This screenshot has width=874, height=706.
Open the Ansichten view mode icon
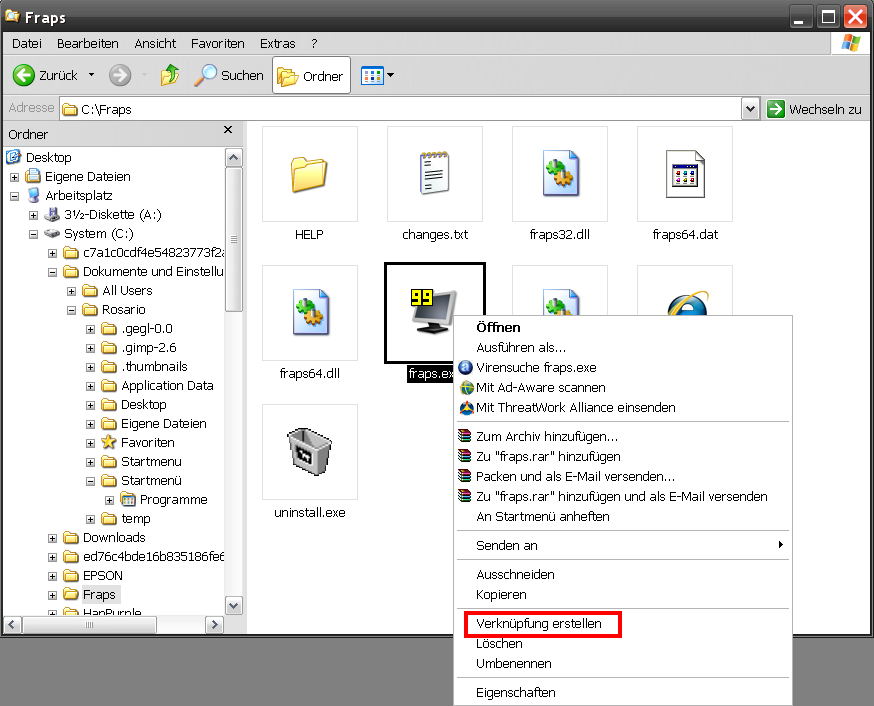coord(372,75)
